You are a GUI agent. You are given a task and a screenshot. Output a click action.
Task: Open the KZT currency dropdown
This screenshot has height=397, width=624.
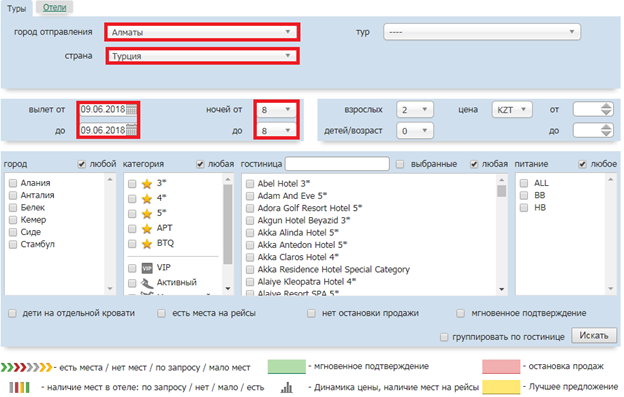pyautogui.click(x=512, y=110)
